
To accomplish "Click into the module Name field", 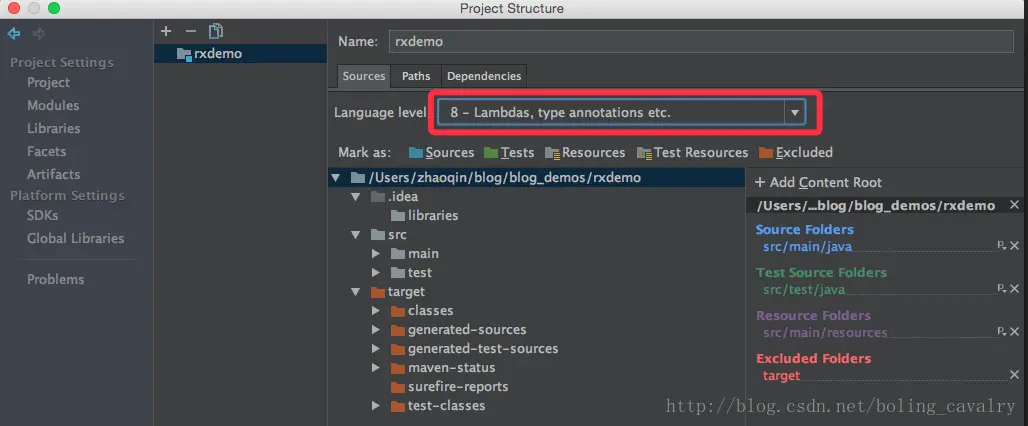I will pyautogui.click(x=701, y=41).
